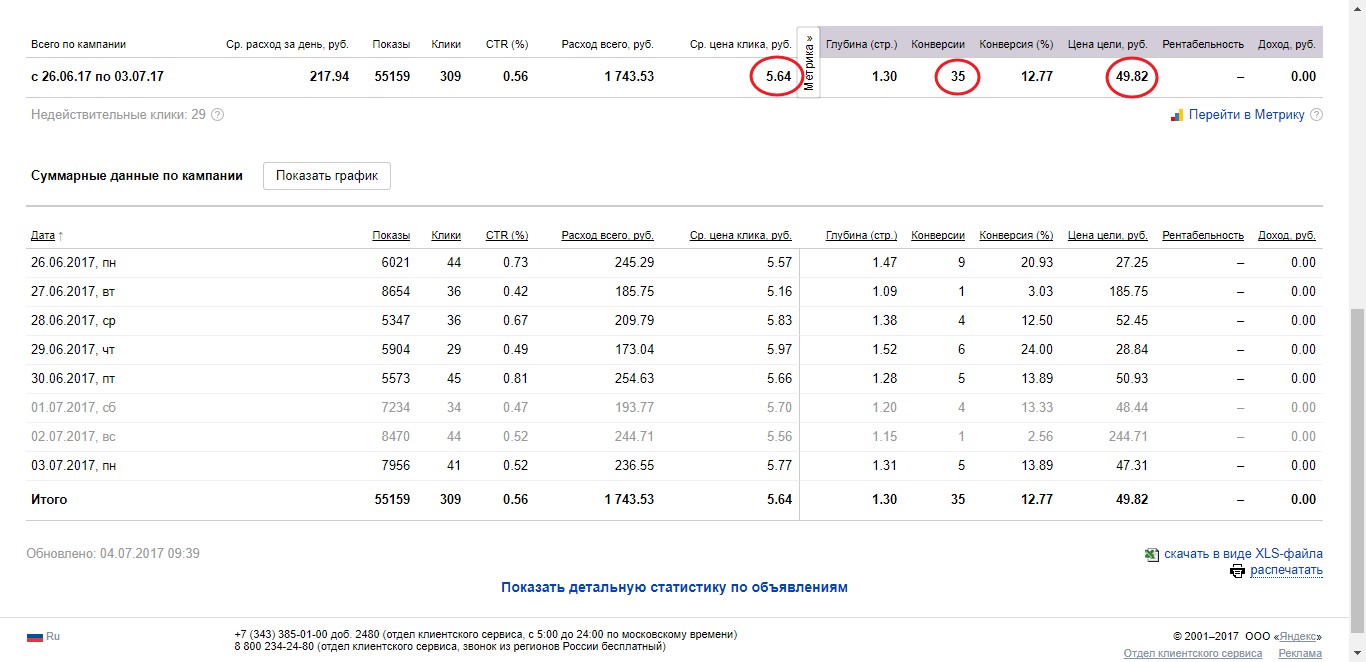Click the 20.93 conversion percent cell

[1036, 262]
